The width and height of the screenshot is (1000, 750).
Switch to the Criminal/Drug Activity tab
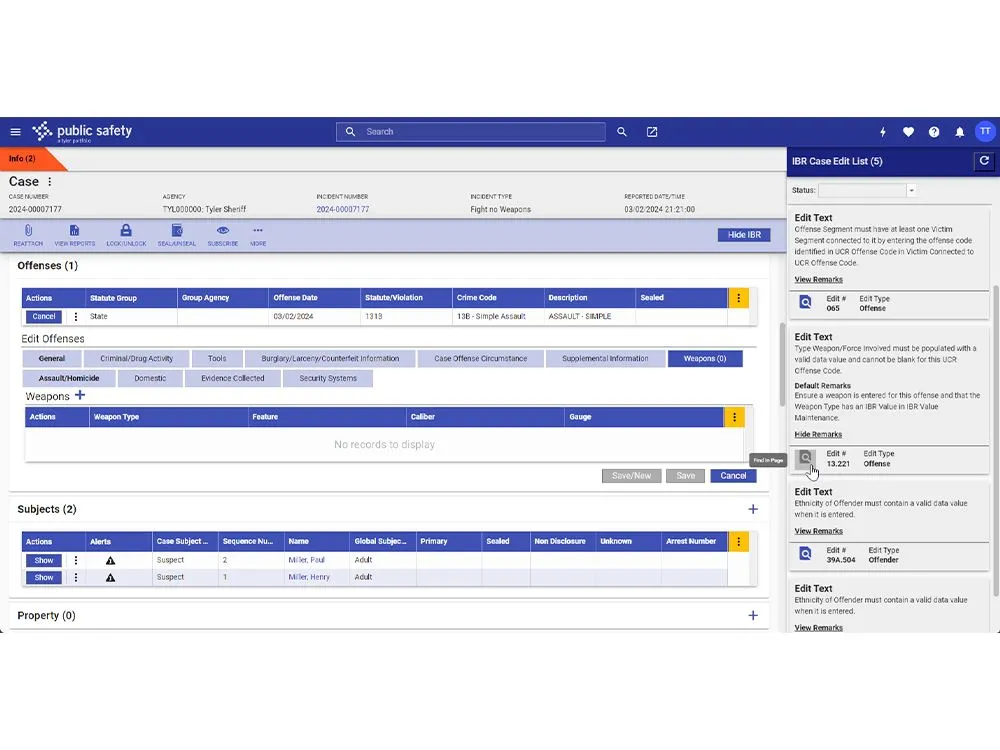tap(135, 358)
